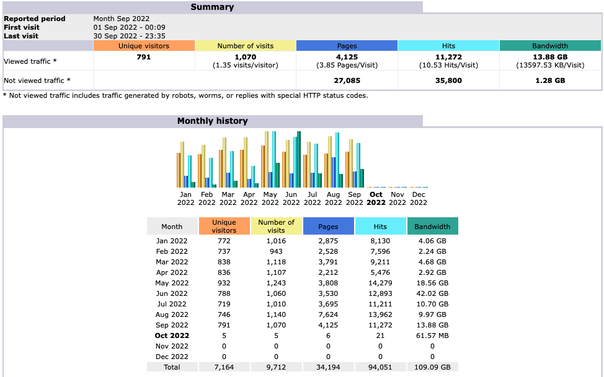604x377 pixels.
Task: Click the green Bandwidth summary header
Action: 550,46
